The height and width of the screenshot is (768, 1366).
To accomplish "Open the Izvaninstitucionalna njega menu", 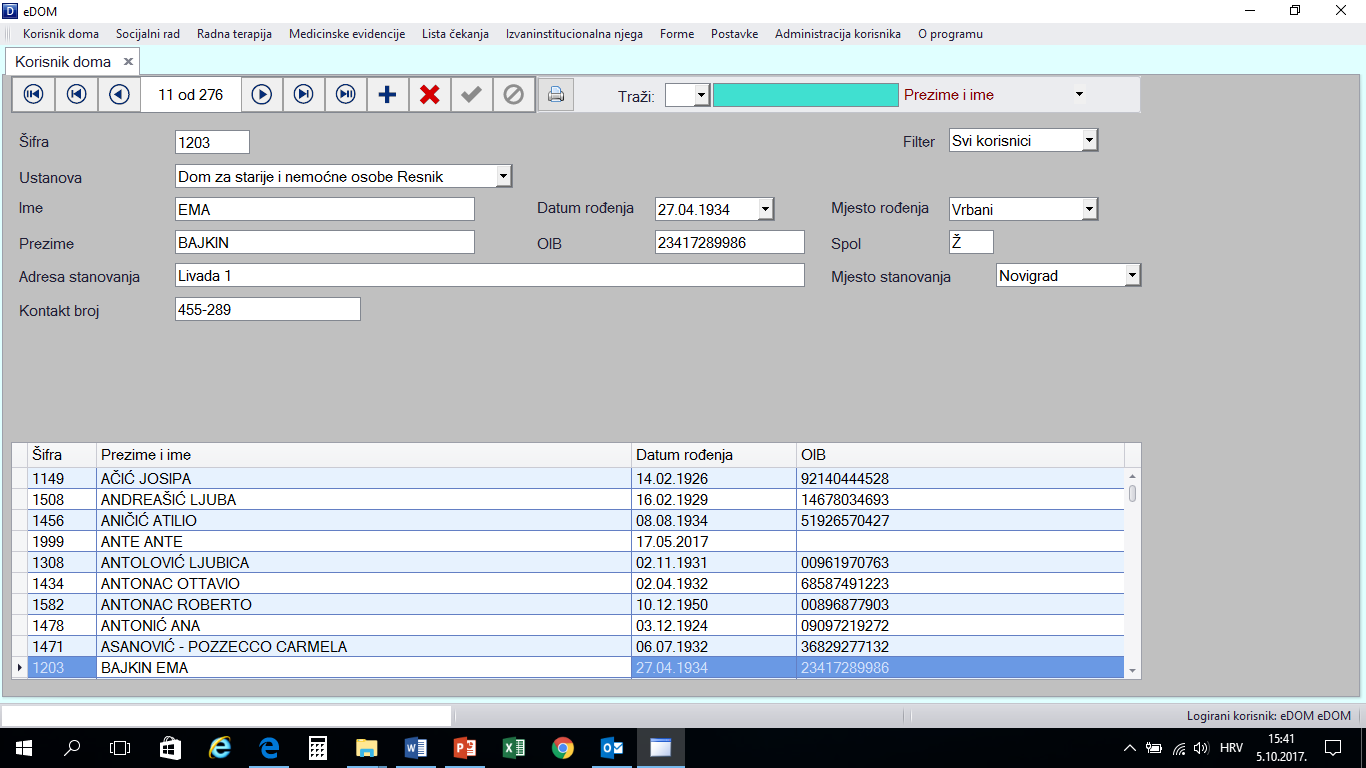I will (574, 34).
